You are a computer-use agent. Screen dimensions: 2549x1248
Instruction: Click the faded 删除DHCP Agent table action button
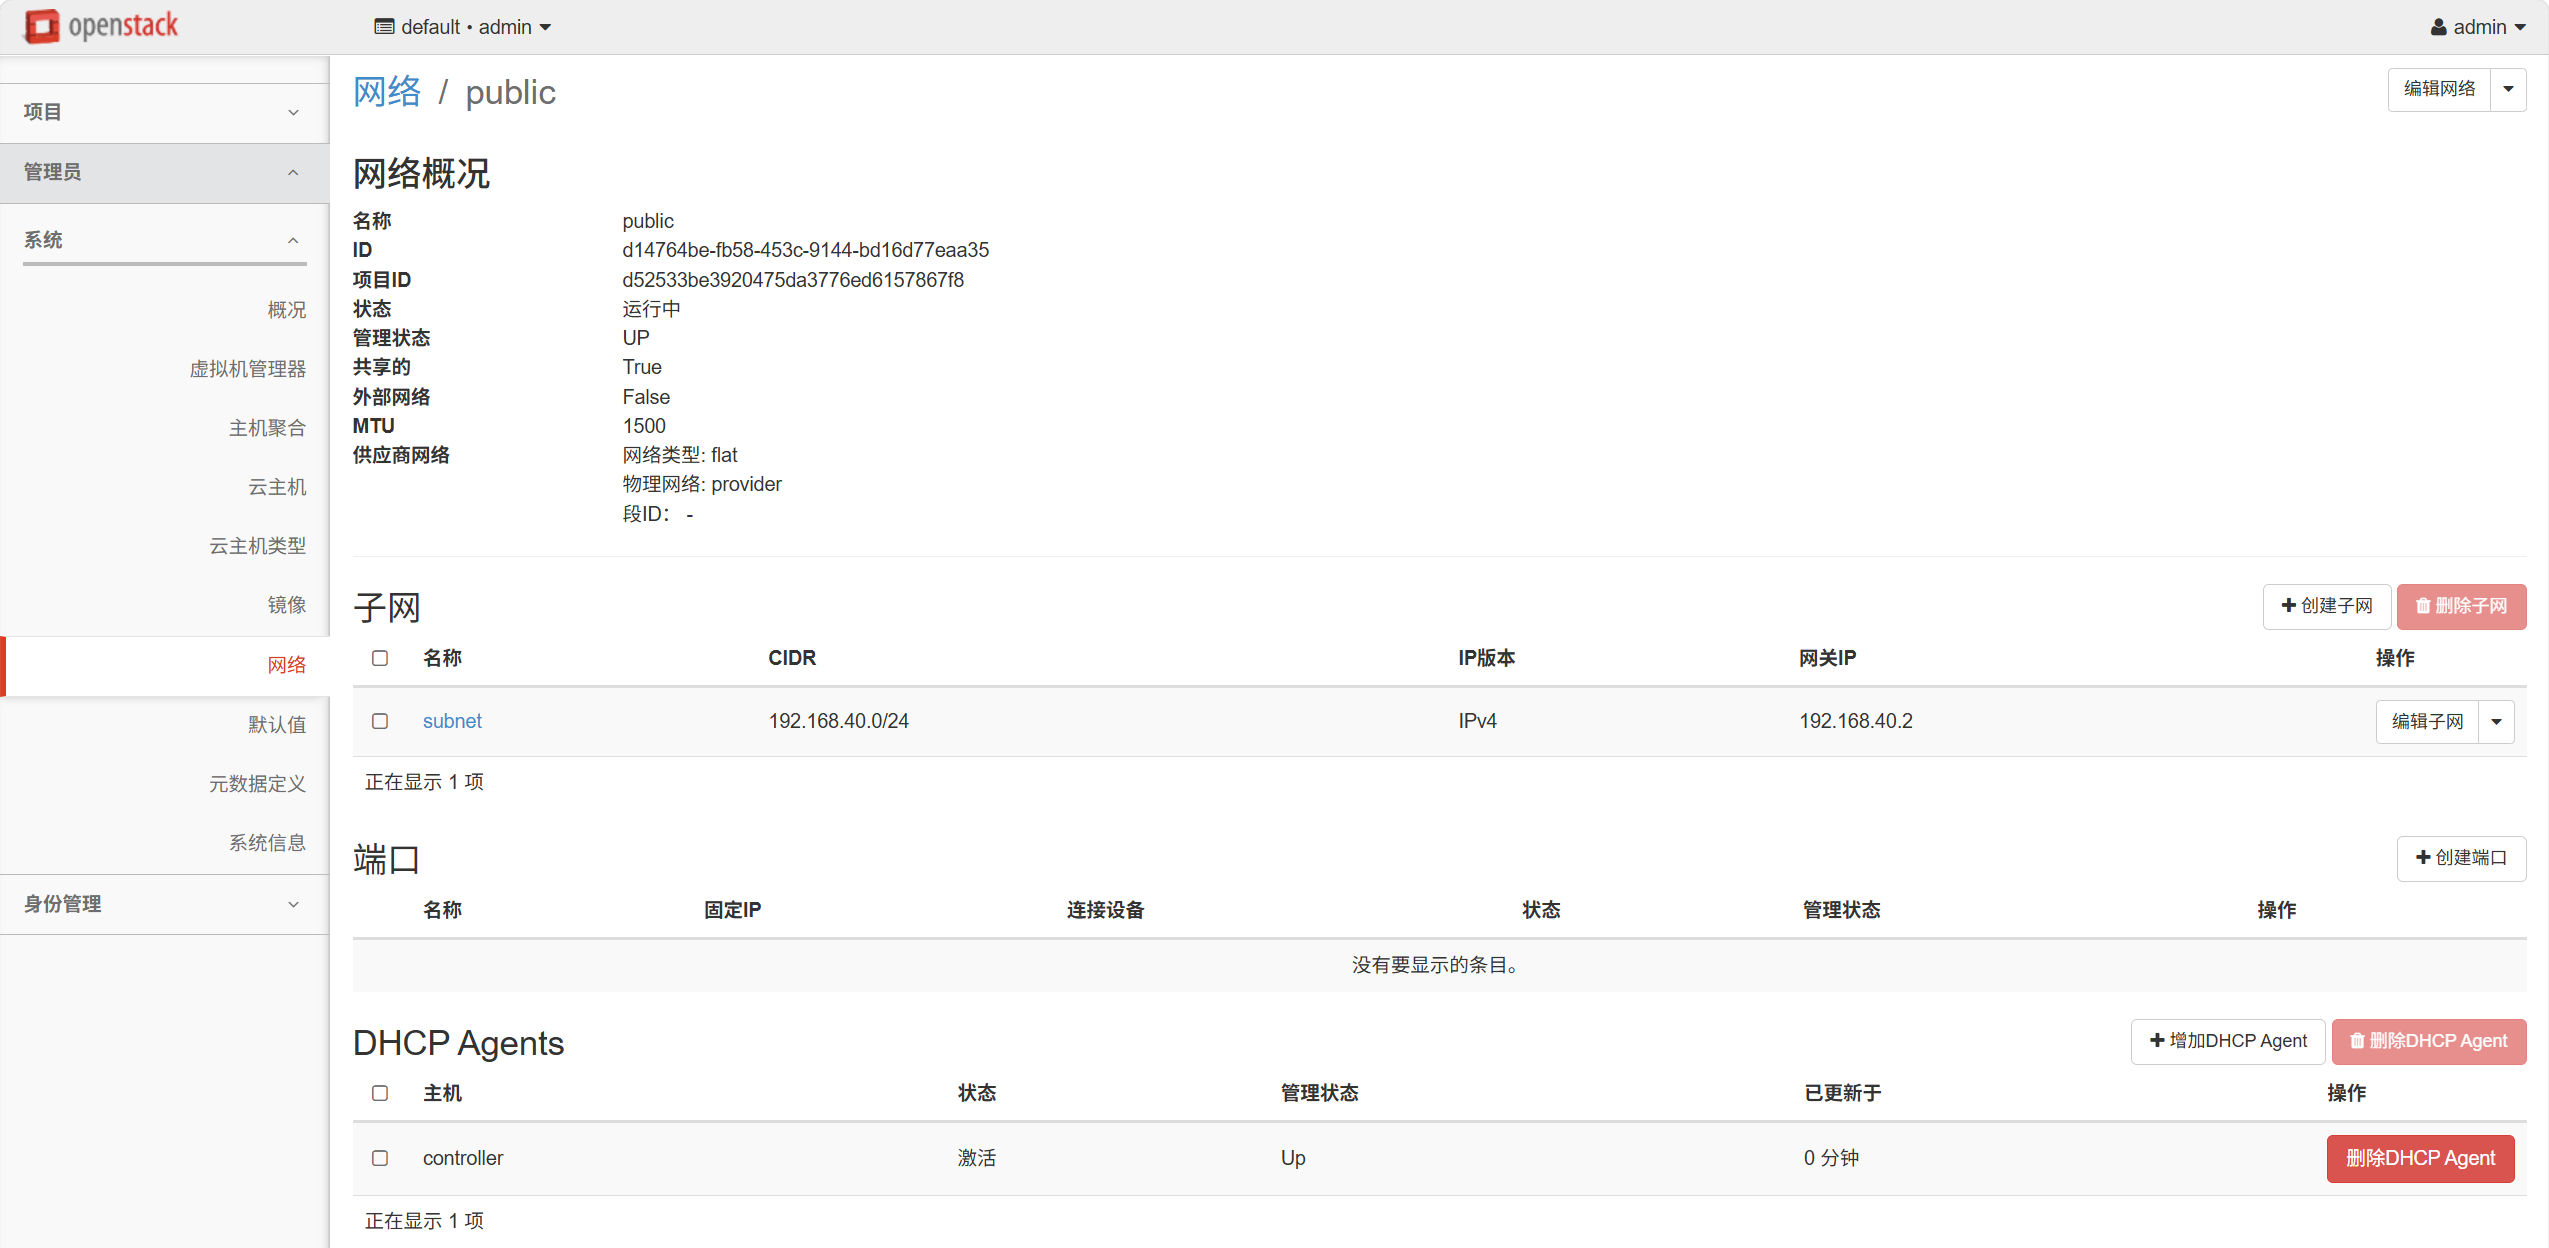pos(2429,1041)
